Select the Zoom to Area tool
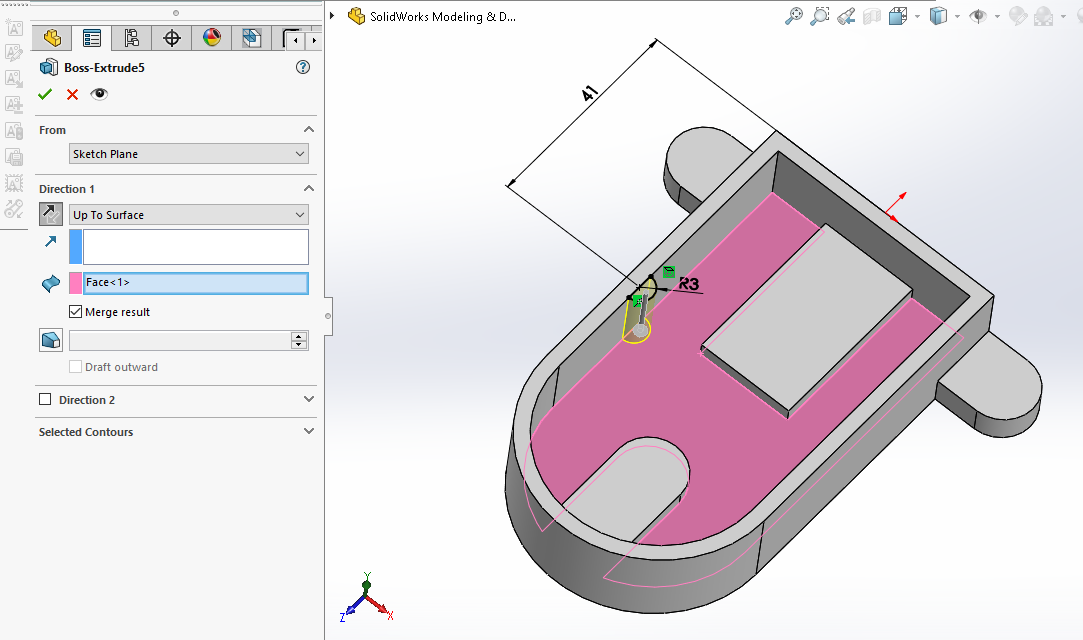 (820, 16)
